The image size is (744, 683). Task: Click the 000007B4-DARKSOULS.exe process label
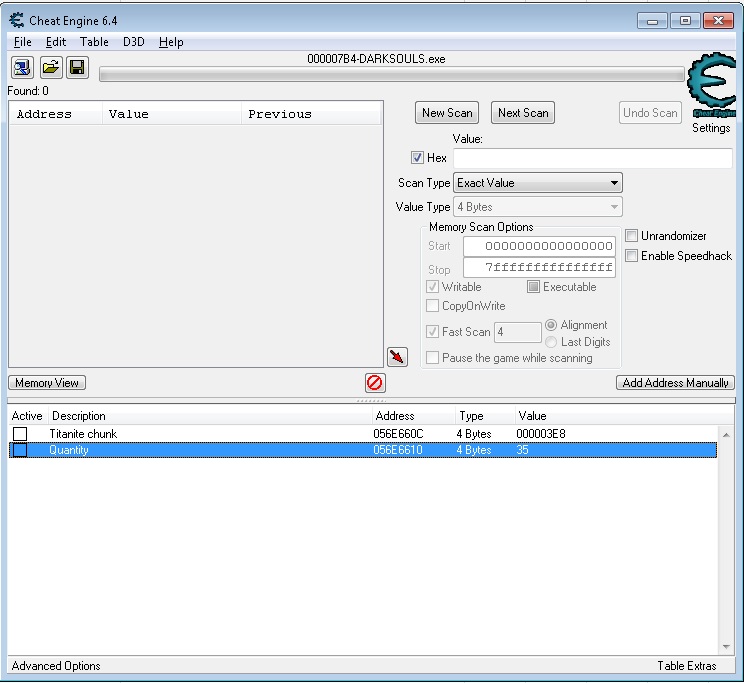pyautogui.click(x=376, y=59)
